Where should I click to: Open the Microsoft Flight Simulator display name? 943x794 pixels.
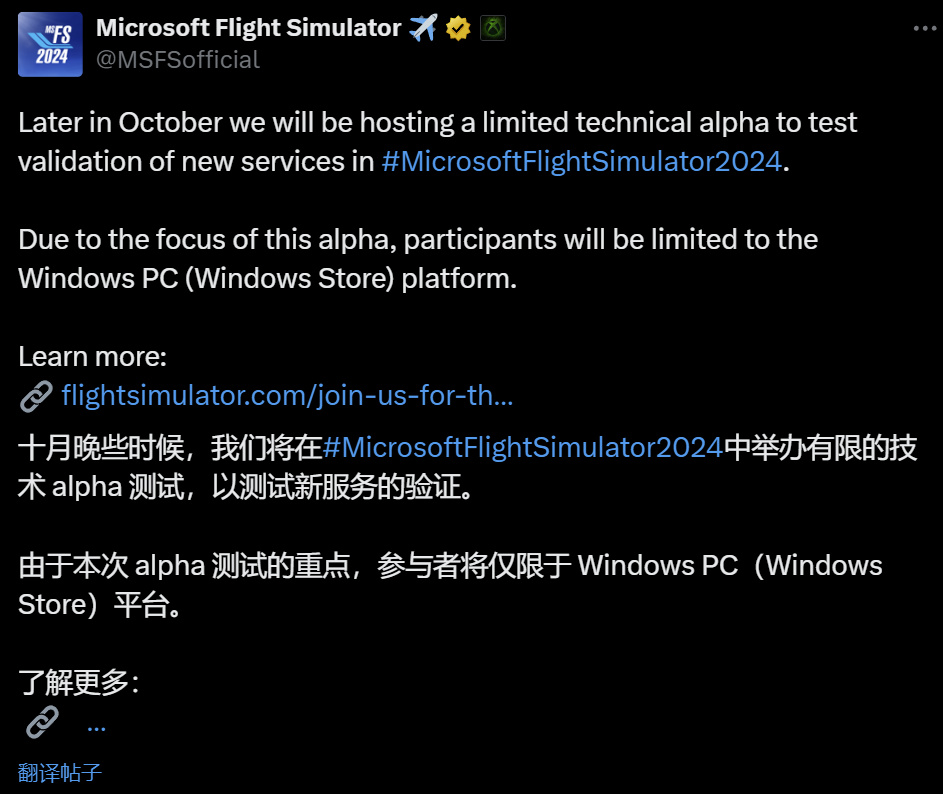(x=248, y=29)
